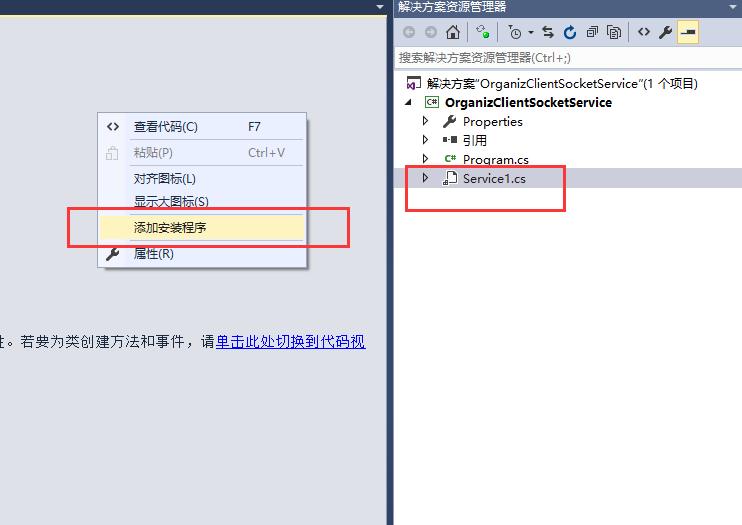Open the pending changes filter clock icon
The height and width of the screenshot is (525, 742).
(x=515, y=32)
